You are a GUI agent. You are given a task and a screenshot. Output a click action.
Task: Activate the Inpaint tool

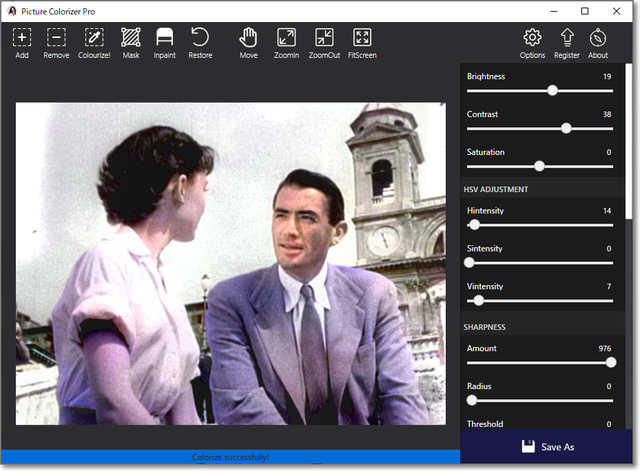coord(164,38)
